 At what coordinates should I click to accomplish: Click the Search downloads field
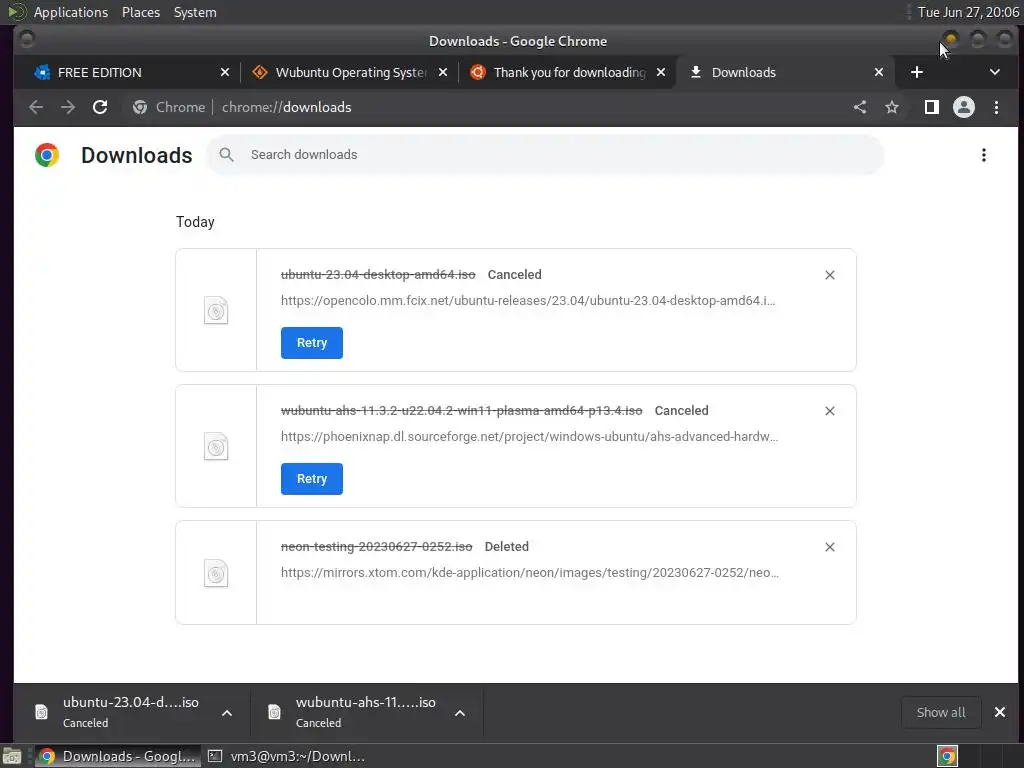[x=545, y=155]
